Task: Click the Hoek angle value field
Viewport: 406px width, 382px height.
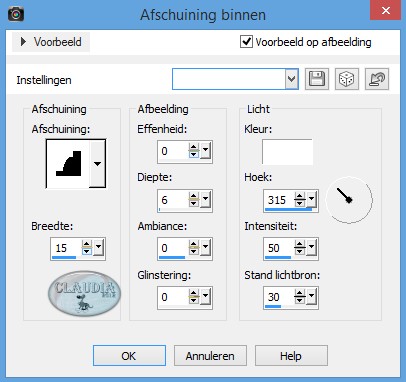Action: (x=279, y=200)
